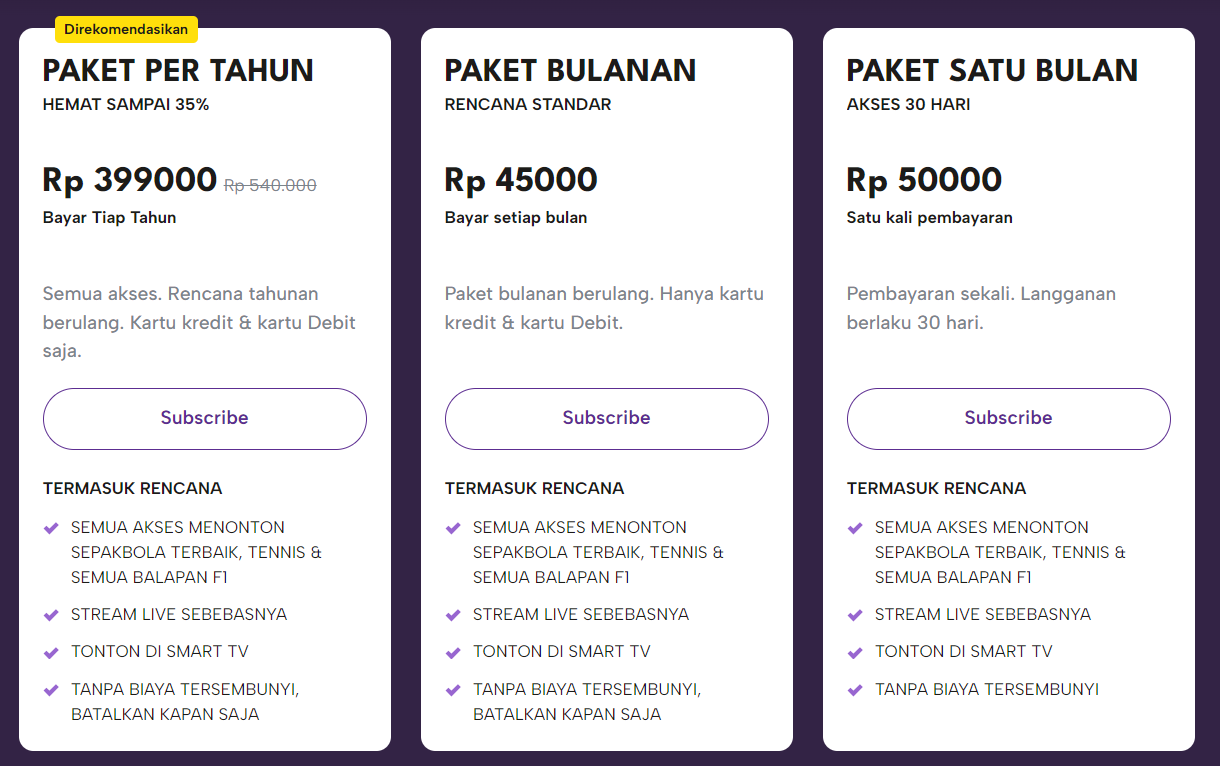Click the checkmark beside STREAM LIVE in yearly plan
1220x766 pixels.
click(x=51, y=615)
